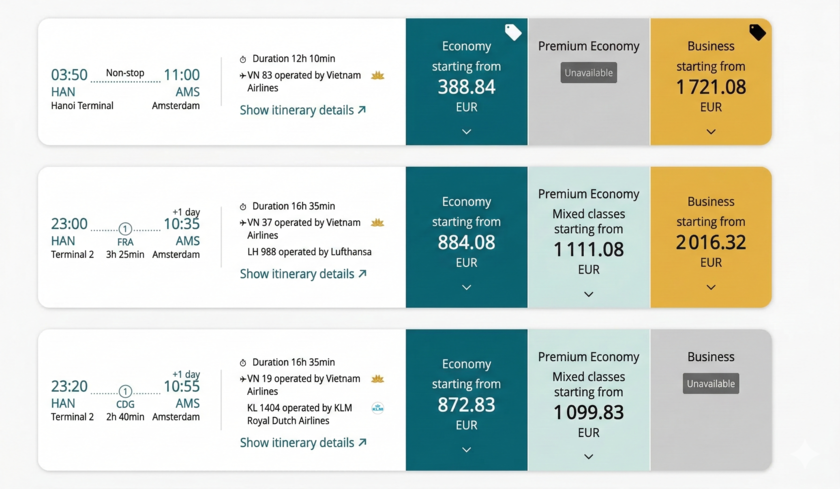Image resolution: width=840 pixels, height=489 pixels.
Task: Expand the 872.83 EUR Economy fare chevron
Action: click(x=466, y=450)
